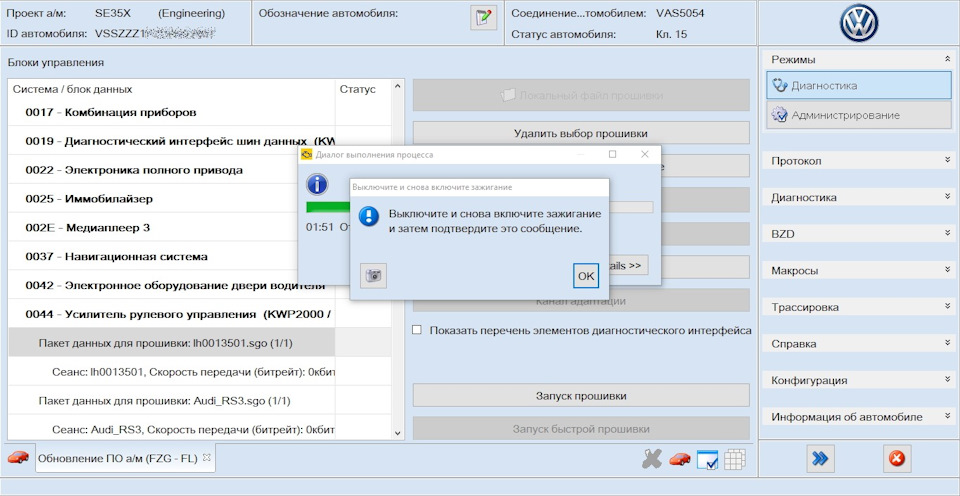Image resolution: width=960 pixels, height=496 pixels.
Task: Select 0017 - Комбинация приборов row
Action: click(171, 112)
